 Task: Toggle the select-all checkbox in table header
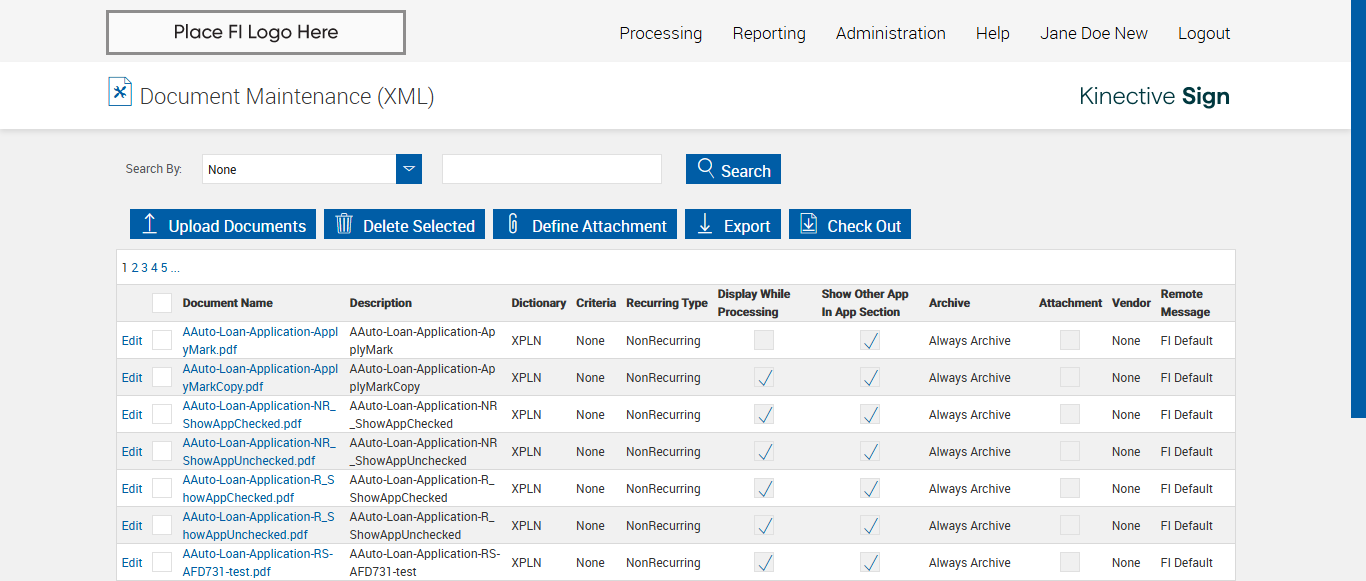point(162,303)
